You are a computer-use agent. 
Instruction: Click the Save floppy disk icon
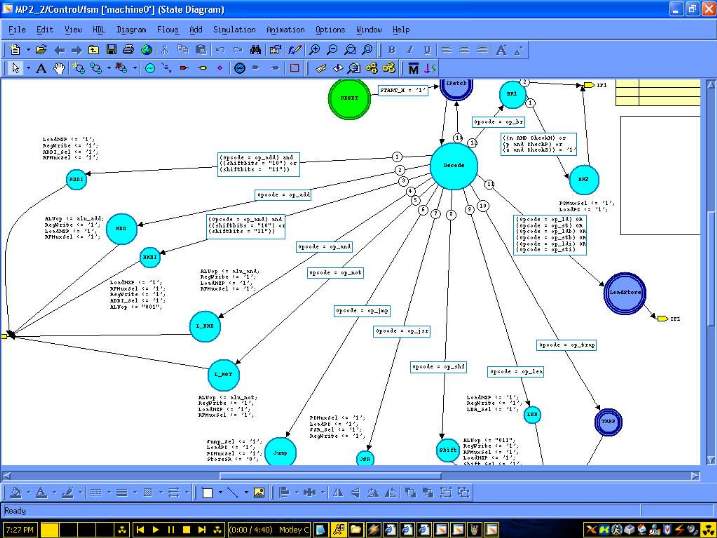pyautogui.click(x=111, y=49)
